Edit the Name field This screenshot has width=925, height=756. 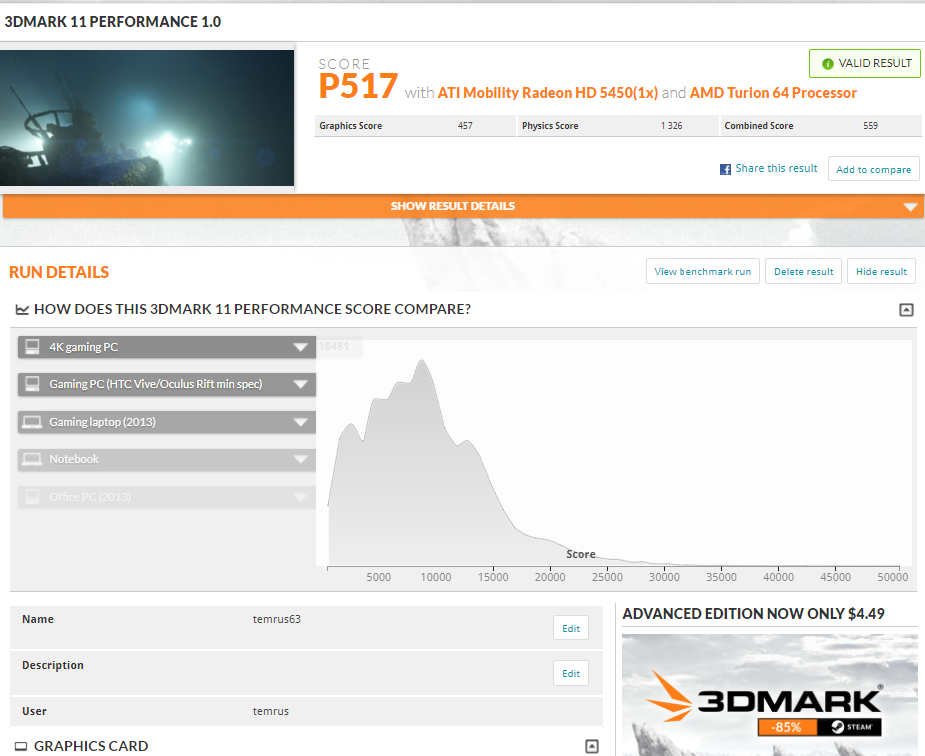570,628
